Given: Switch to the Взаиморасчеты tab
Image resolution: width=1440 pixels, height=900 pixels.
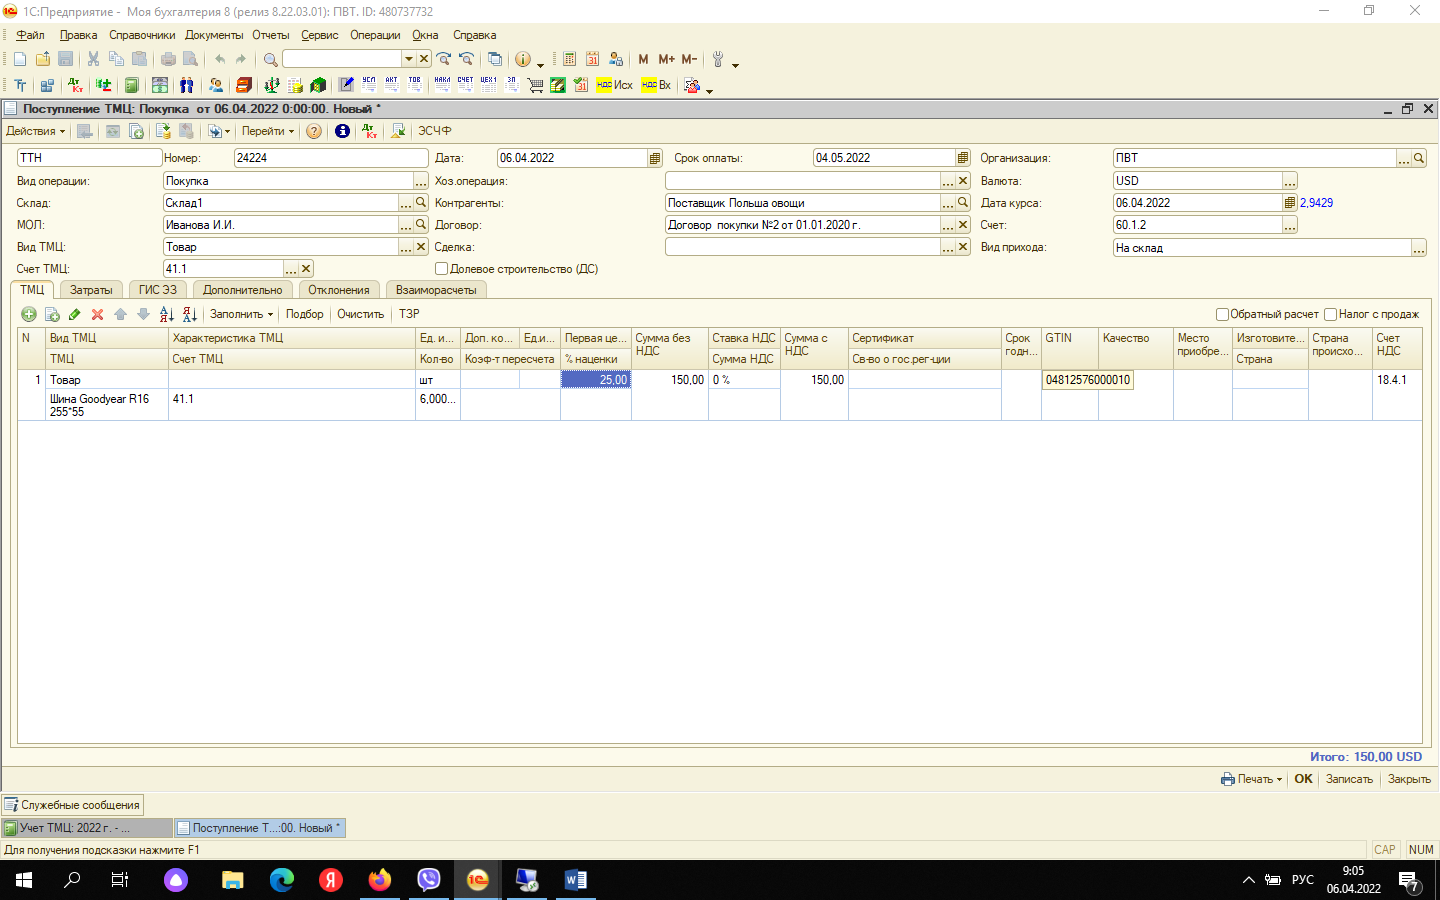Looking at the screenshot, I should click(436, 290).
